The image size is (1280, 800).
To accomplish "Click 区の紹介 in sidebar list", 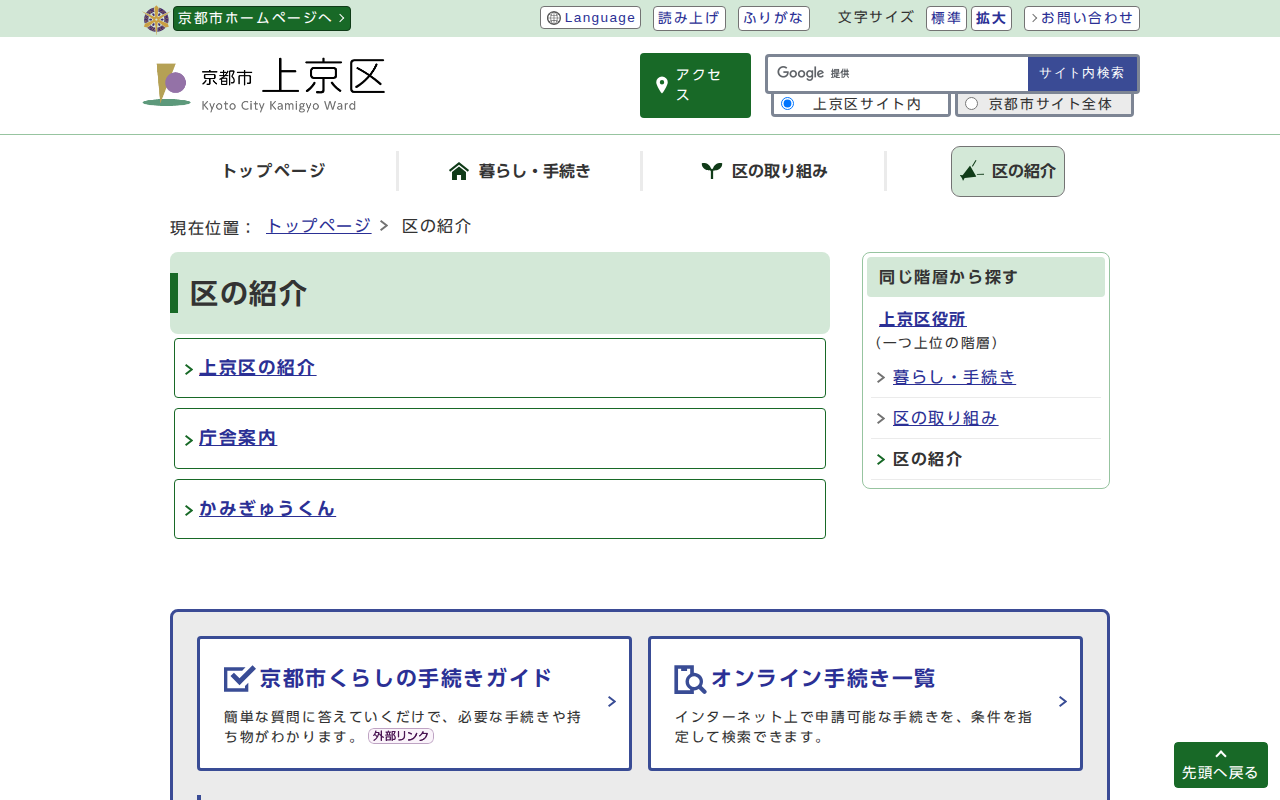I will (927, 459).
